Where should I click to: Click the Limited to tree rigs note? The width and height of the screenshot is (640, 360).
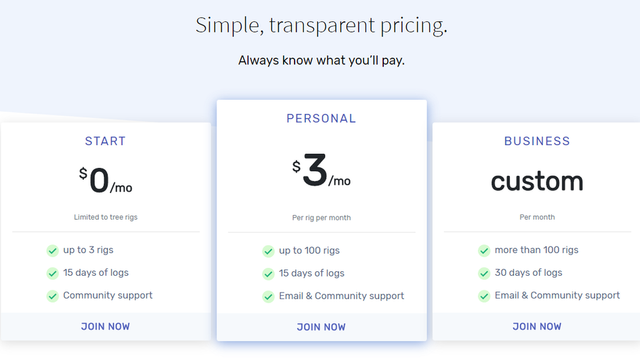point(106,217)
